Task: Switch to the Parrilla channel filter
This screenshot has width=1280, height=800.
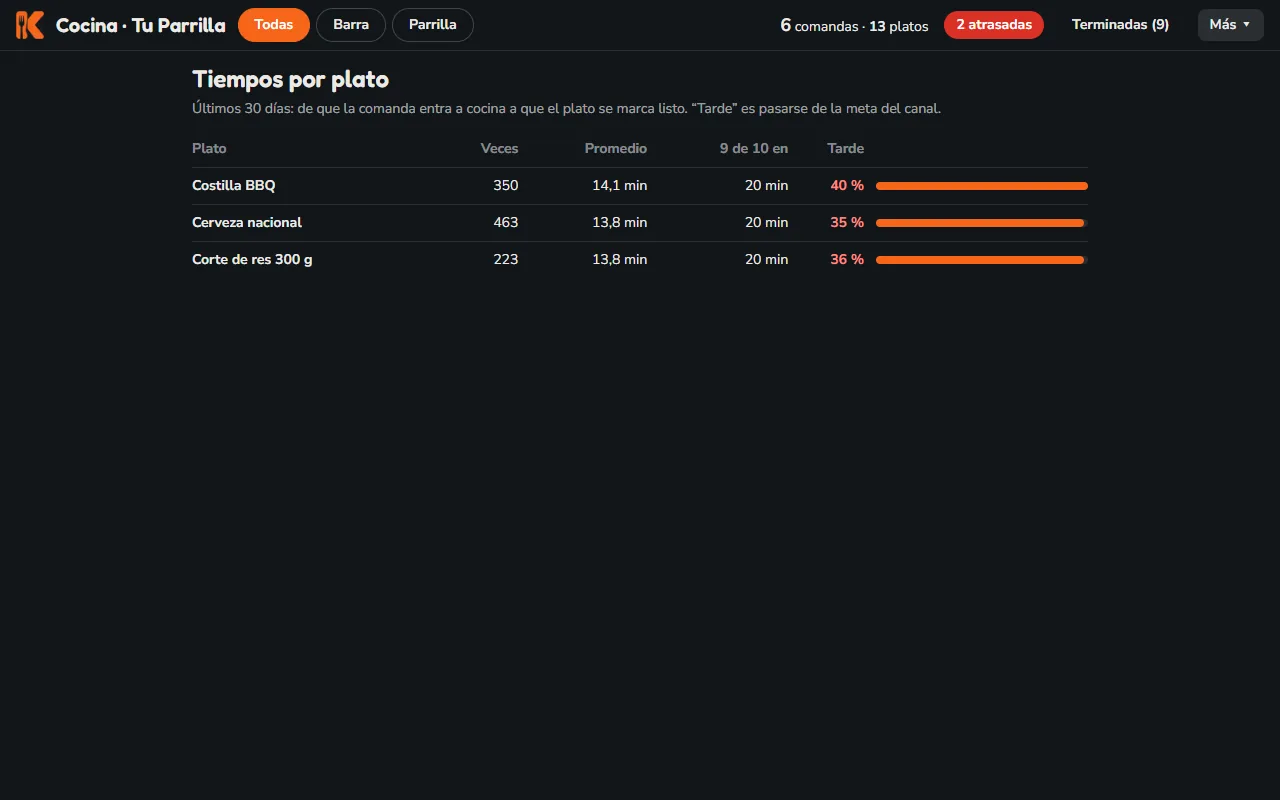Action: [433, 25]
